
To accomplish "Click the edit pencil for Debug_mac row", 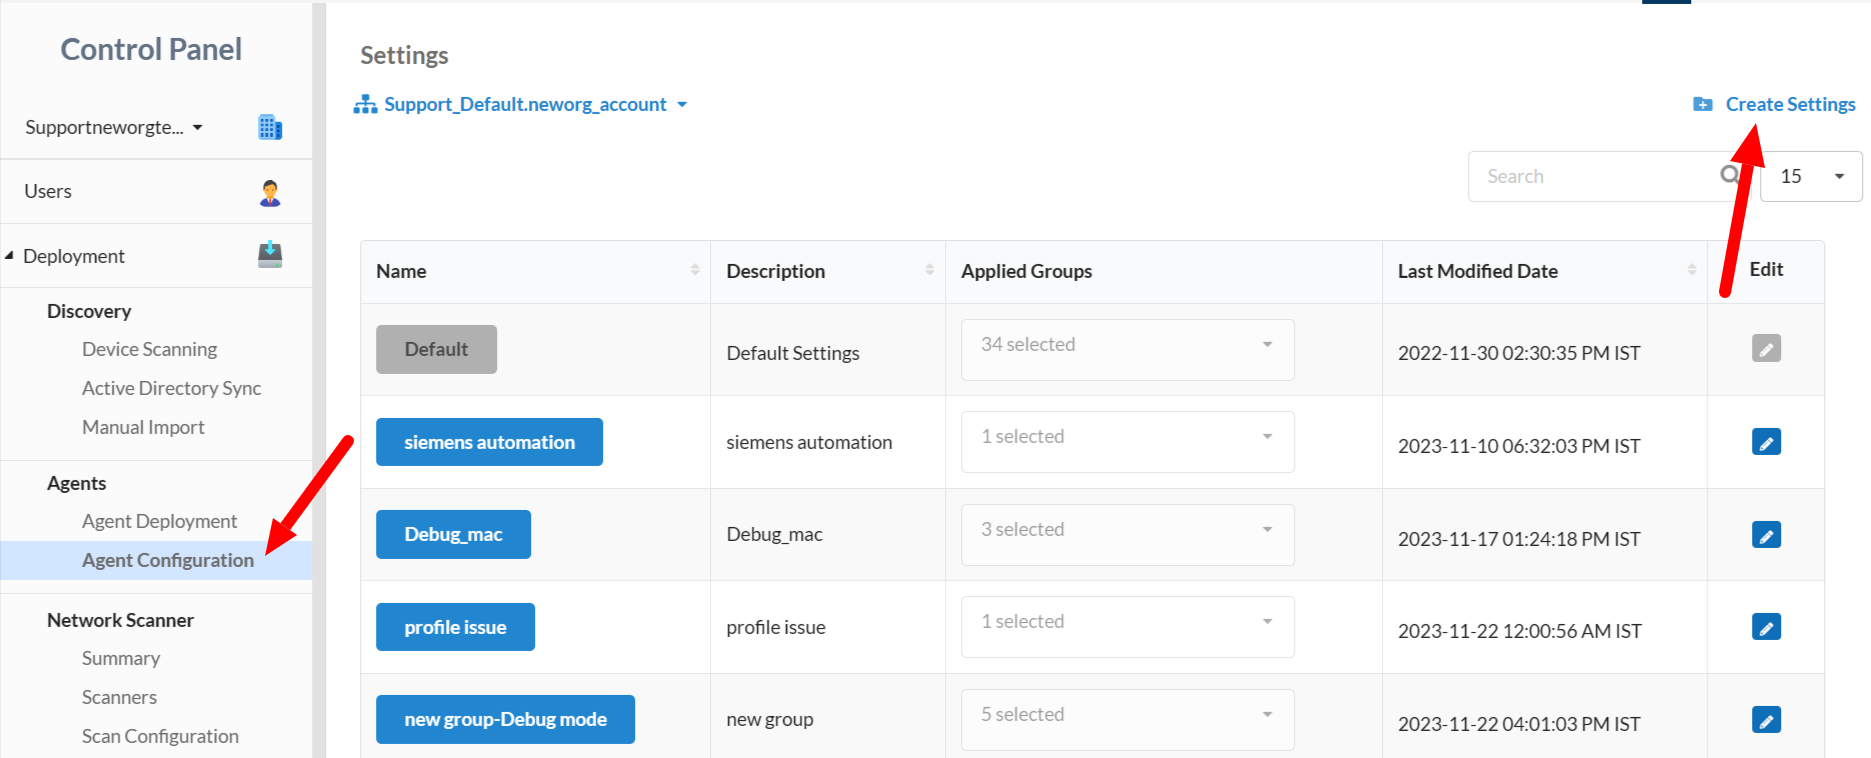I will tap(1766, 535).
